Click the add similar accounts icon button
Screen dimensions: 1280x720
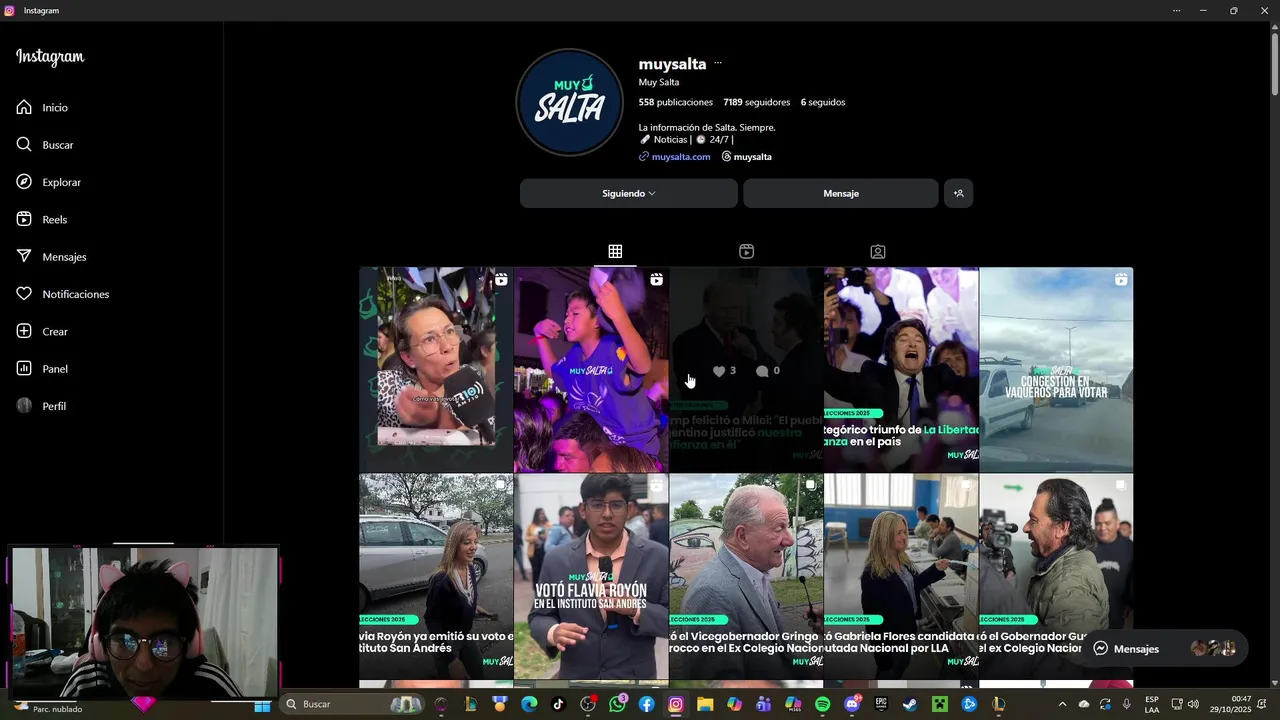tap(958, 193)
